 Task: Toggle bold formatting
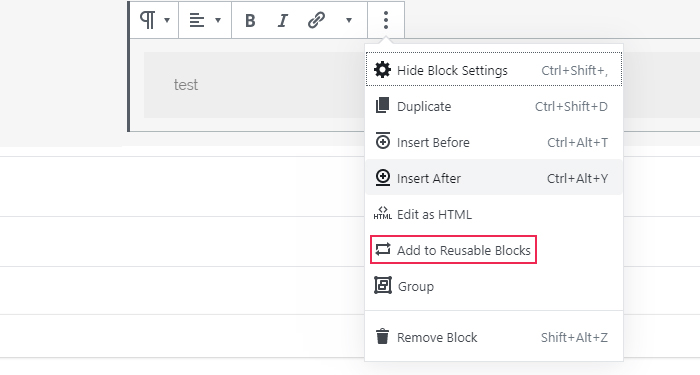point(250,20)
